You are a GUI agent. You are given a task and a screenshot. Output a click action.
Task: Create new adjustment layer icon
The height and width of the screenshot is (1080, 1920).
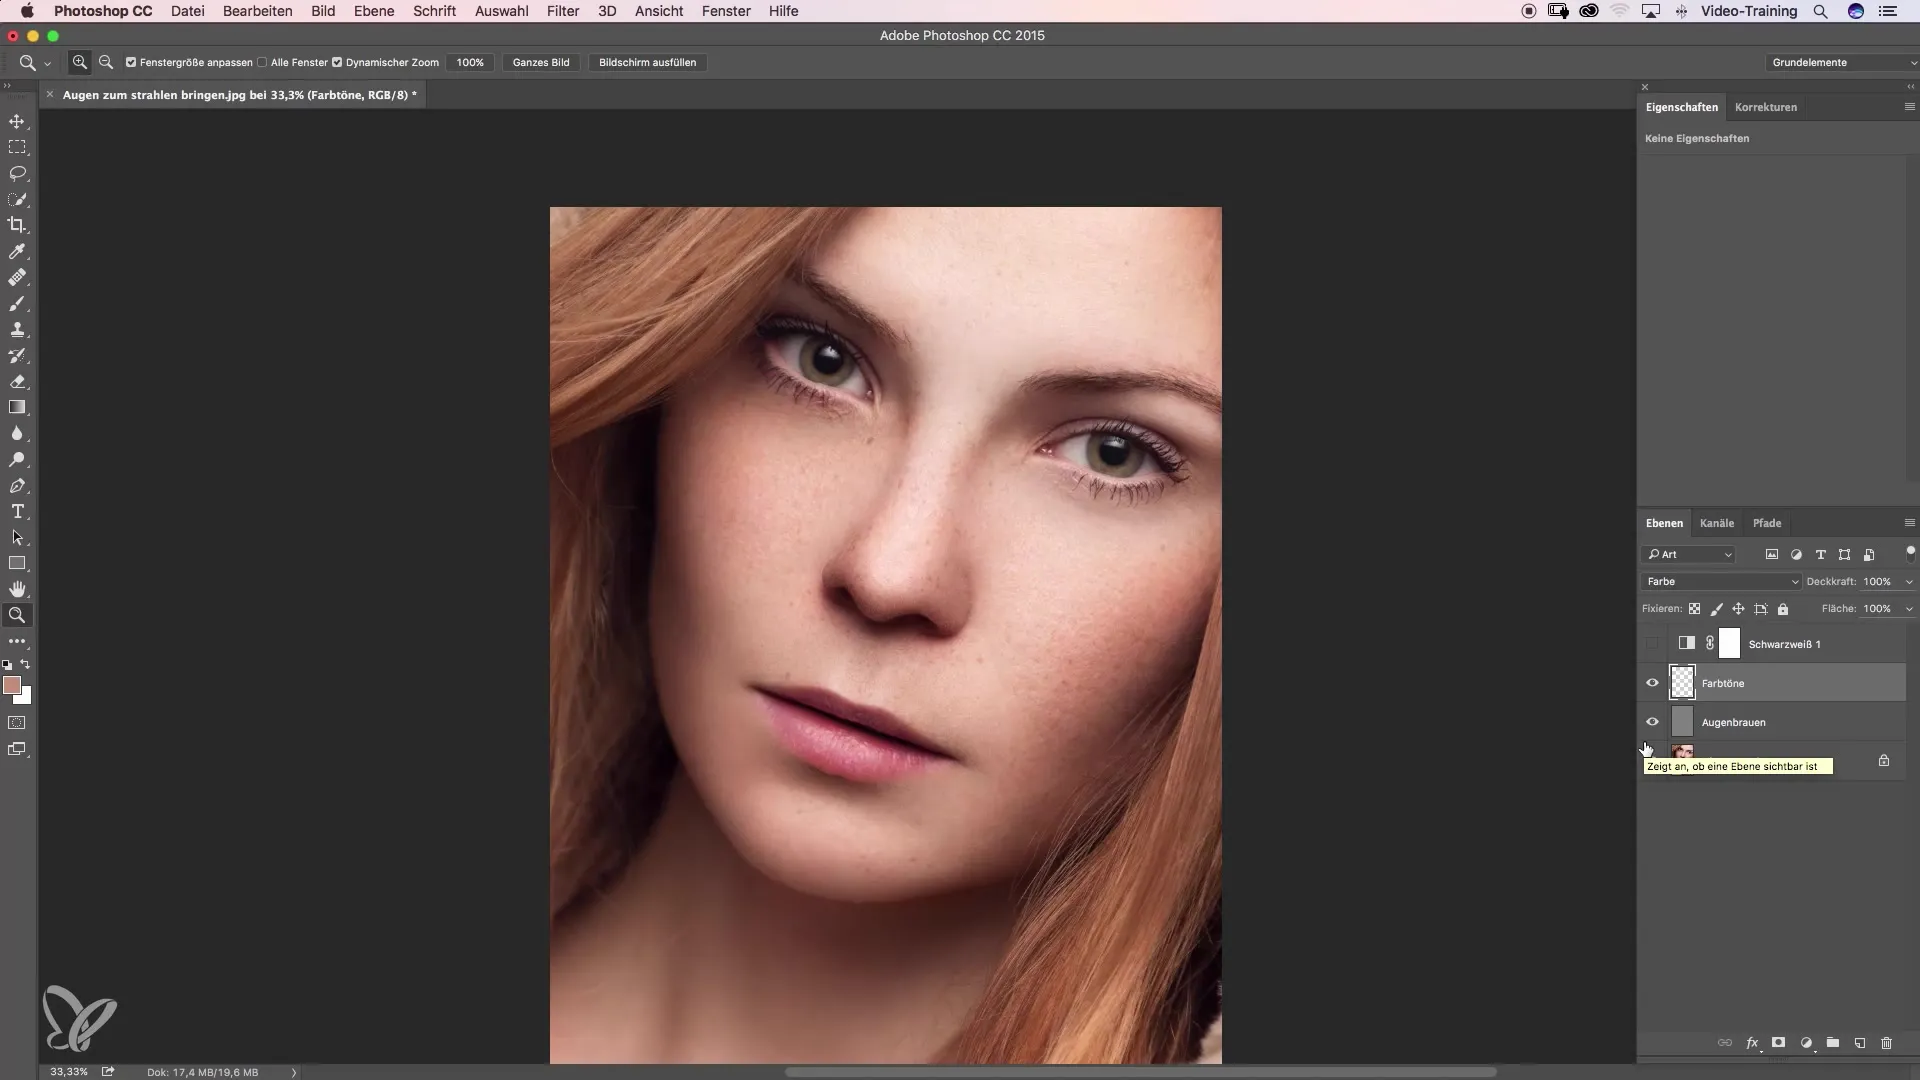click(x=1806, y=1042)
